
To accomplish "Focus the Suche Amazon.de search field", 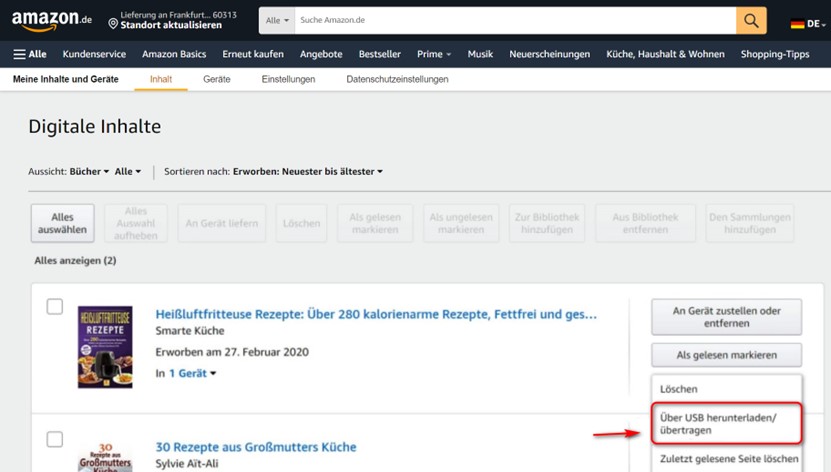I will pos(515,21).
